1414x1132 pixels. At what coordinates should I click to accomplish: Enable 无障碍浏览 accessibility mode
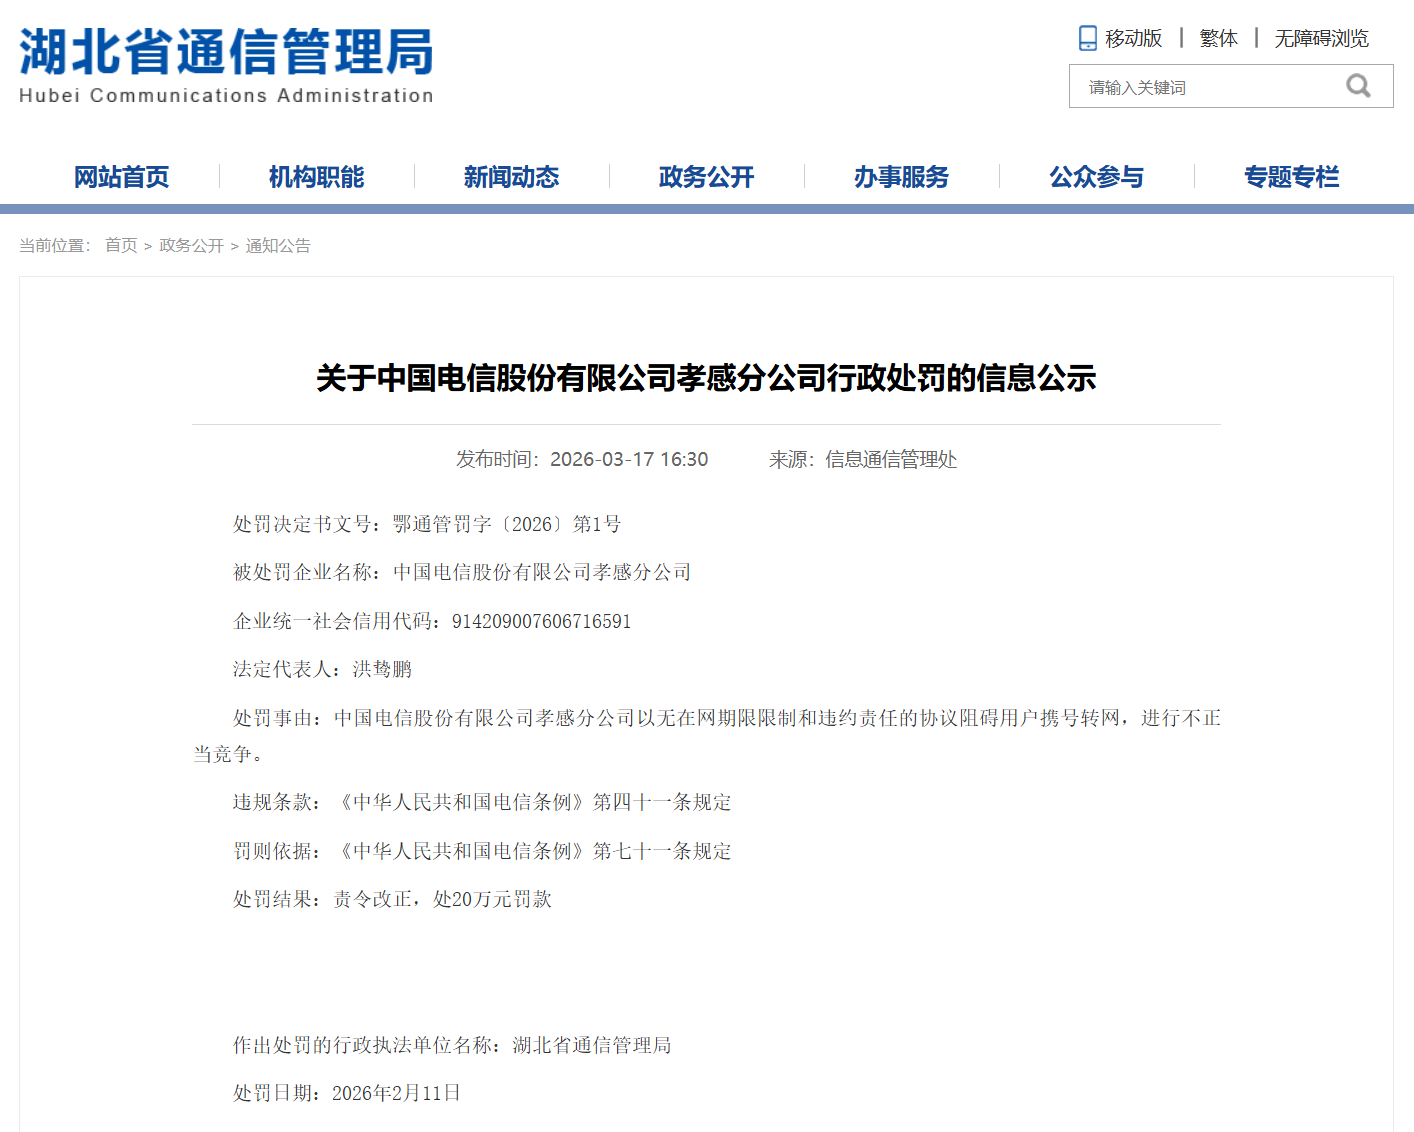[x=1322, y=38]
